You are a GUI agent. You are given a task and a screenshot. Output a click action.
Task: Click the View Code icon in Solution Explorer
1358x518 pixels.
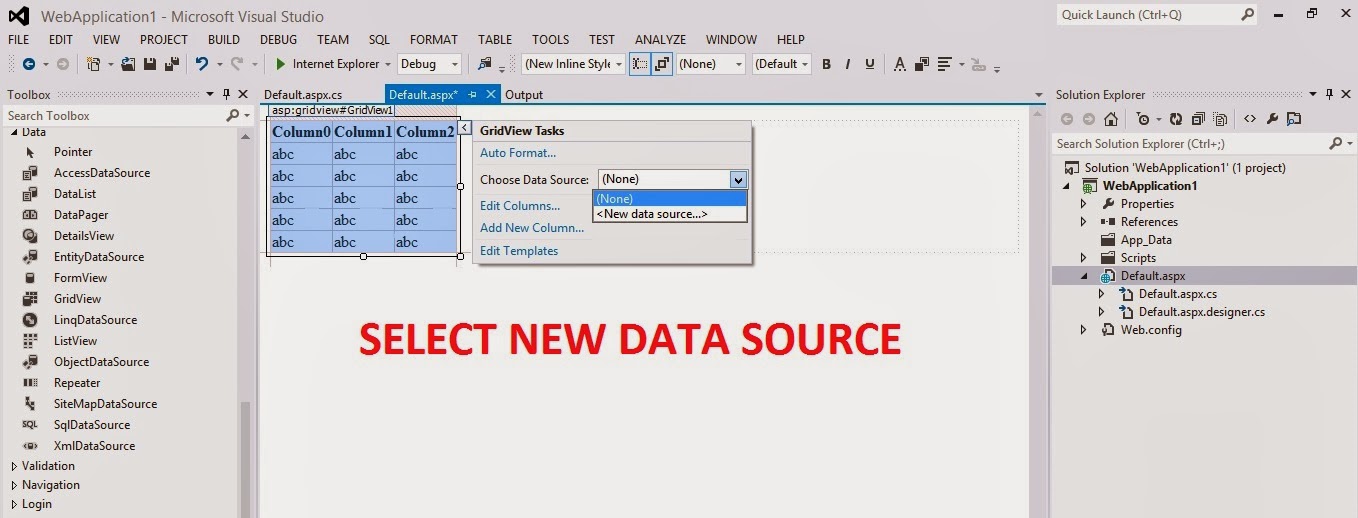click(1250, 119)
